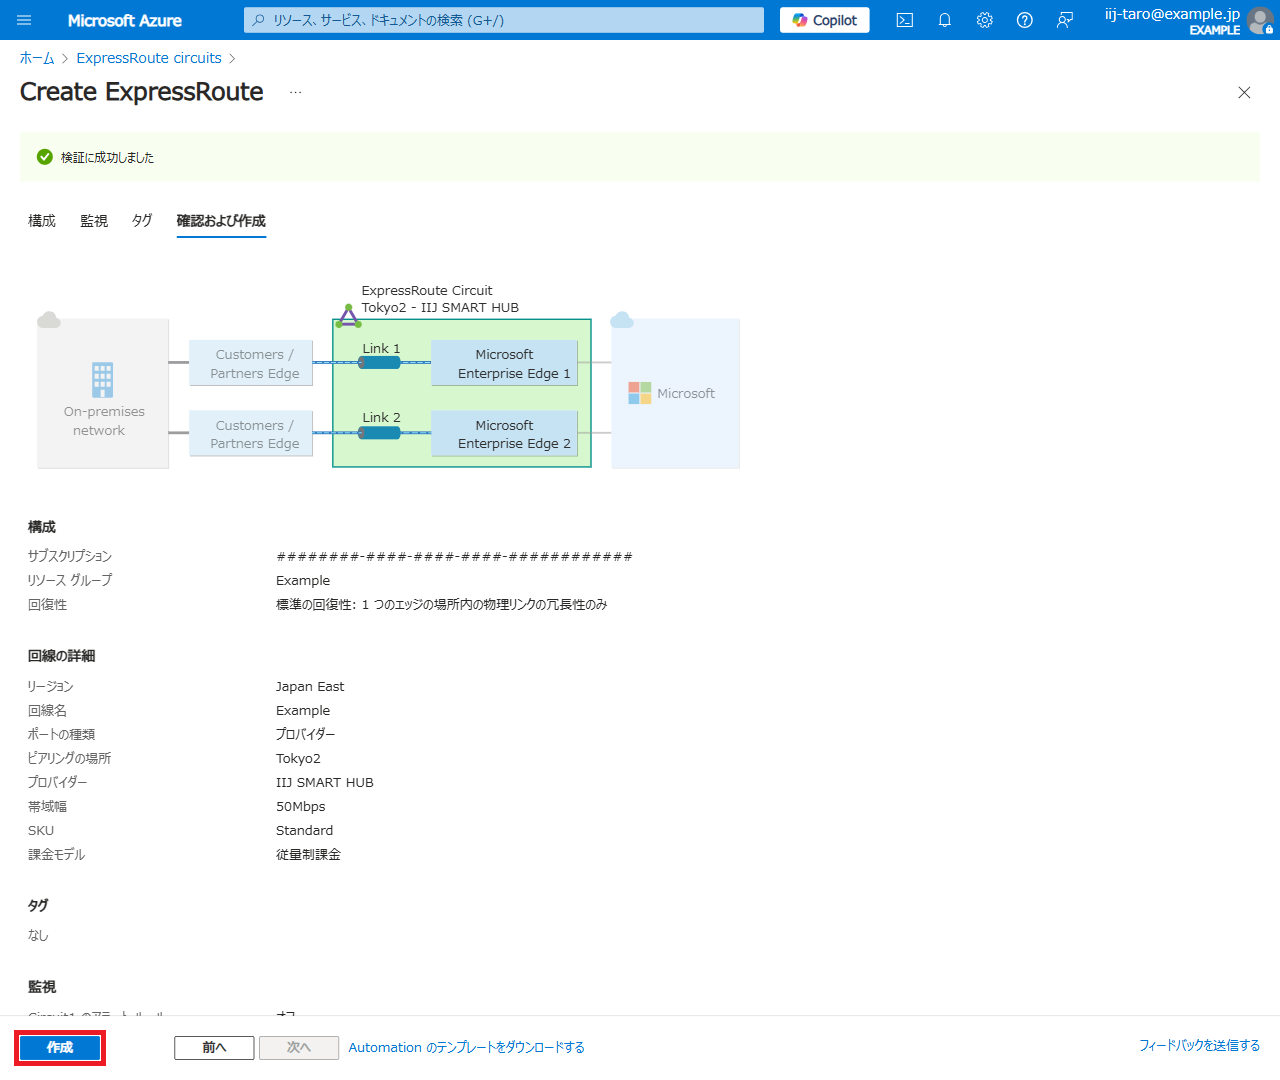Open the feedback icon in header
1280x1080 pixels.
point(1065,20)
